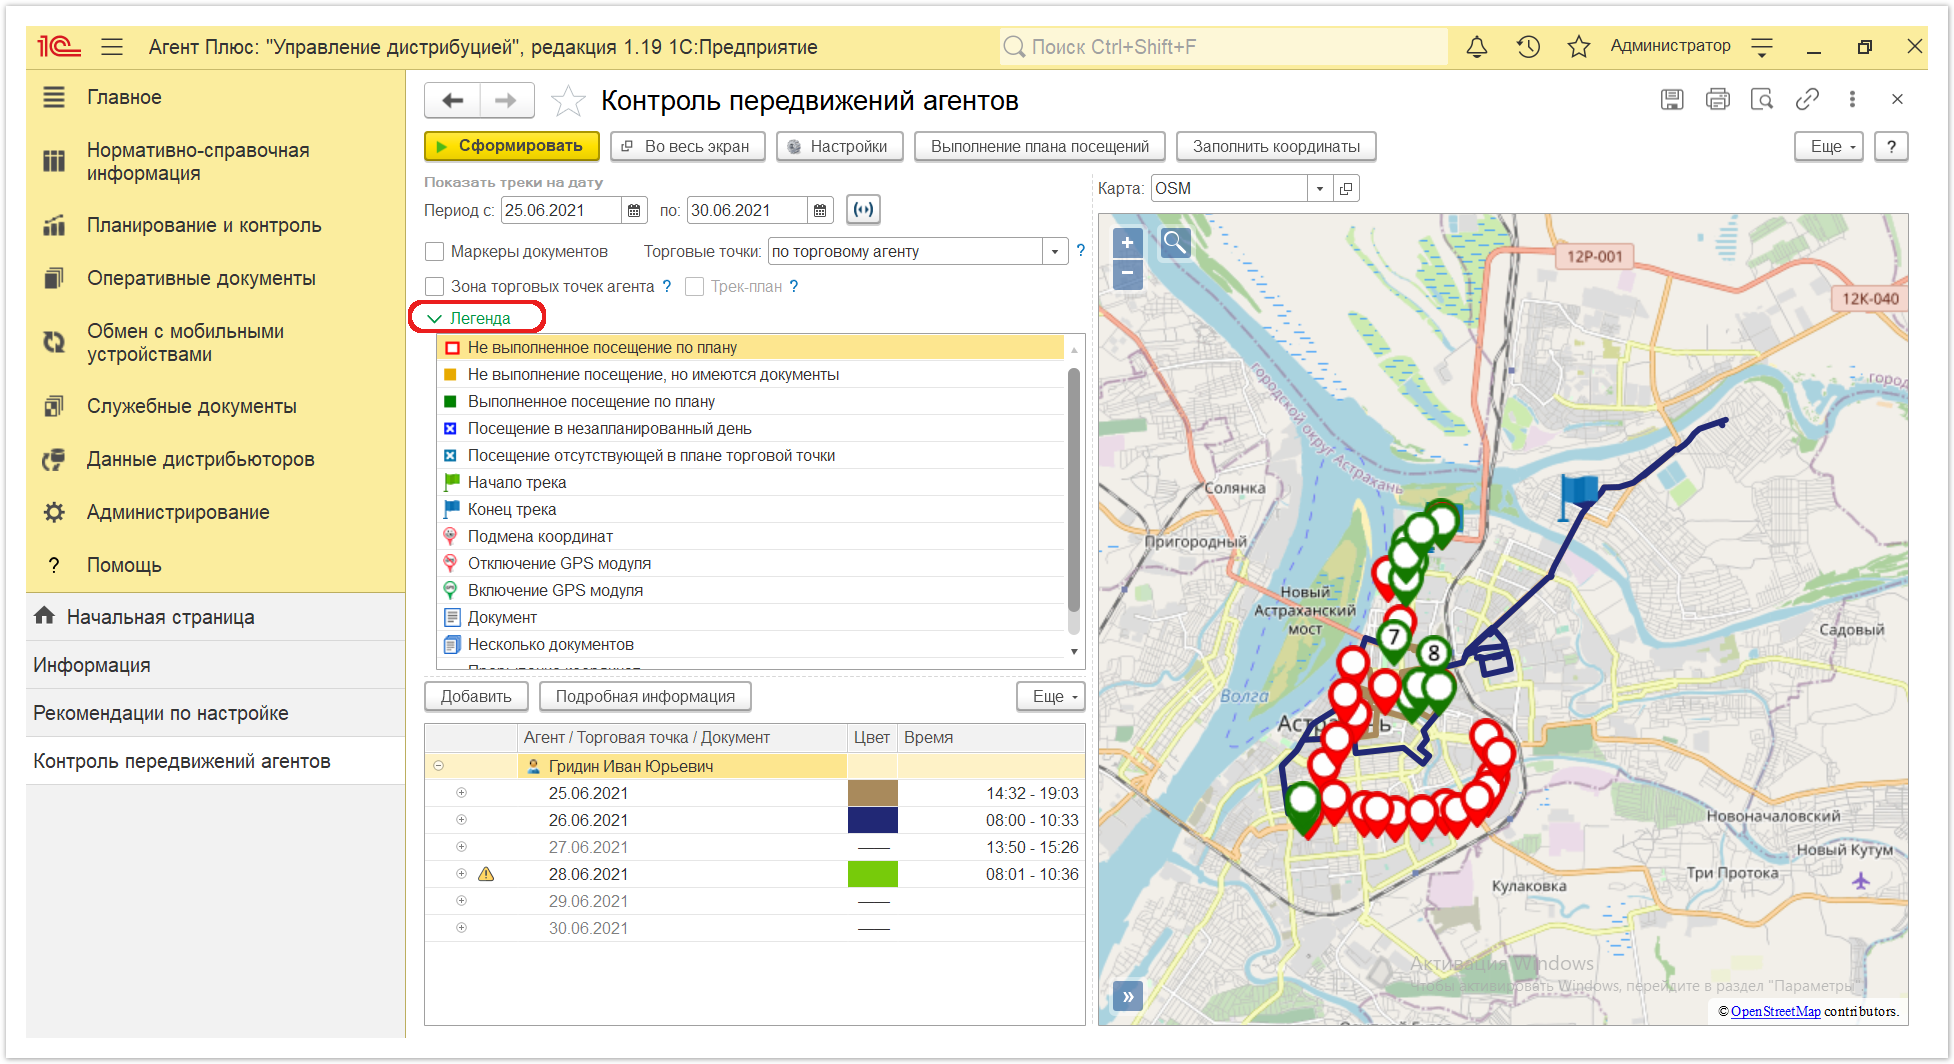1954x1064 pixels.
Task: Click the map search magnifier icon
Action: (x=1175, y=242)
